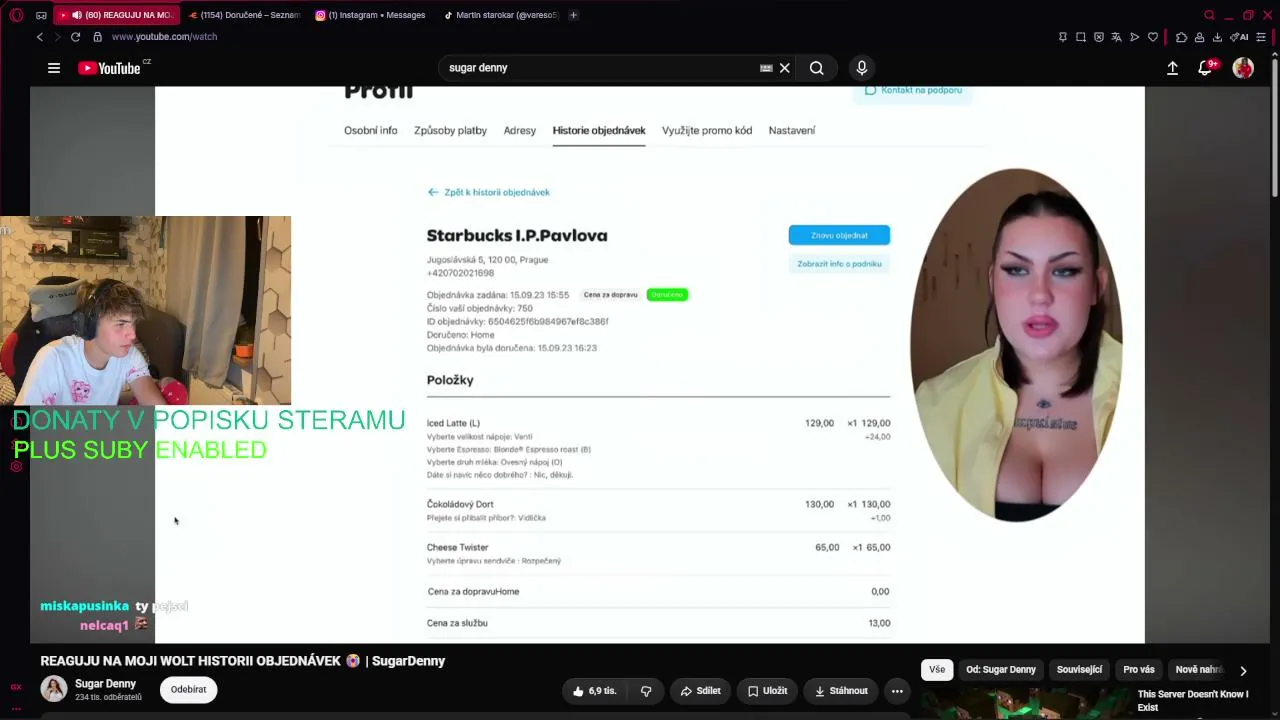This screenshot has height=720, width=1280.
Task: Click the YouTube search input field
Action: 600,68
